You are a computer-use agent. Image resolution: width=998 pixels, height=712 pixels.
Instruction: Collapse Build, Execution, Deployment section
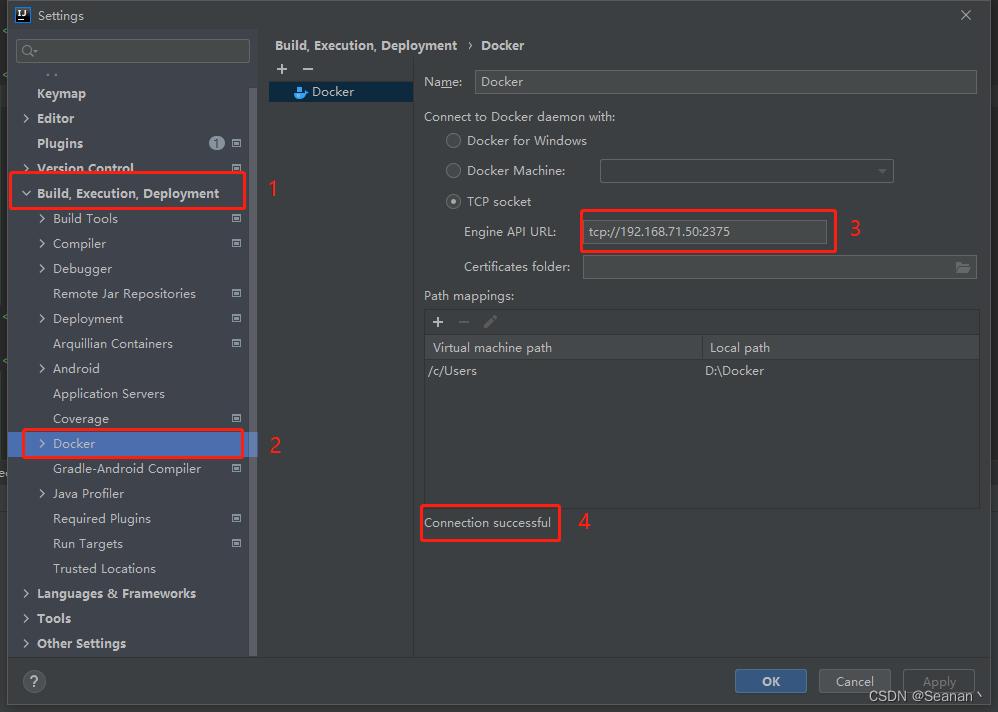[26, 193]
